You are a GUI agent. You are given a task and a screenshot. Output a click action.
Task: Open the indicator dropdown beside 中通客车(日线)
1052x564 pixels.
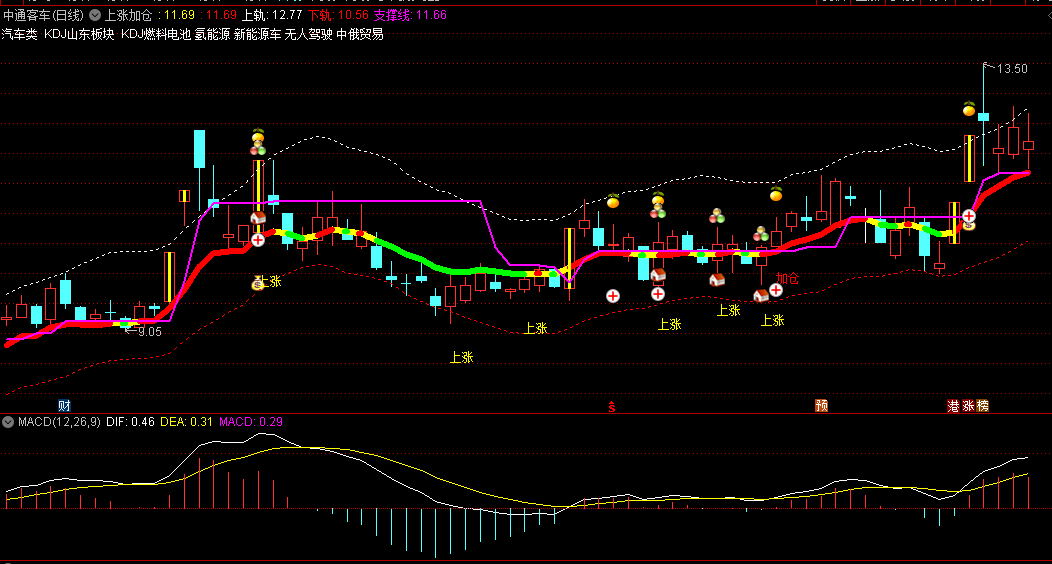(x=94, y=16)
